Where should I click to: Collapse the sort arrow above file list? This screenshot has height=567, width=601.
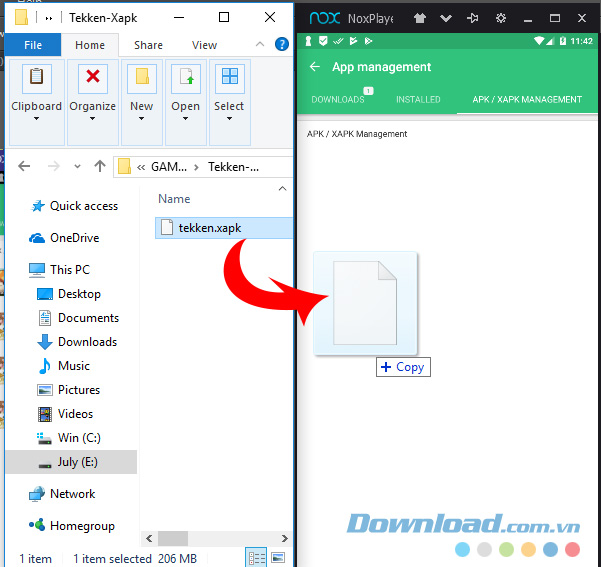tap(282, 188)
